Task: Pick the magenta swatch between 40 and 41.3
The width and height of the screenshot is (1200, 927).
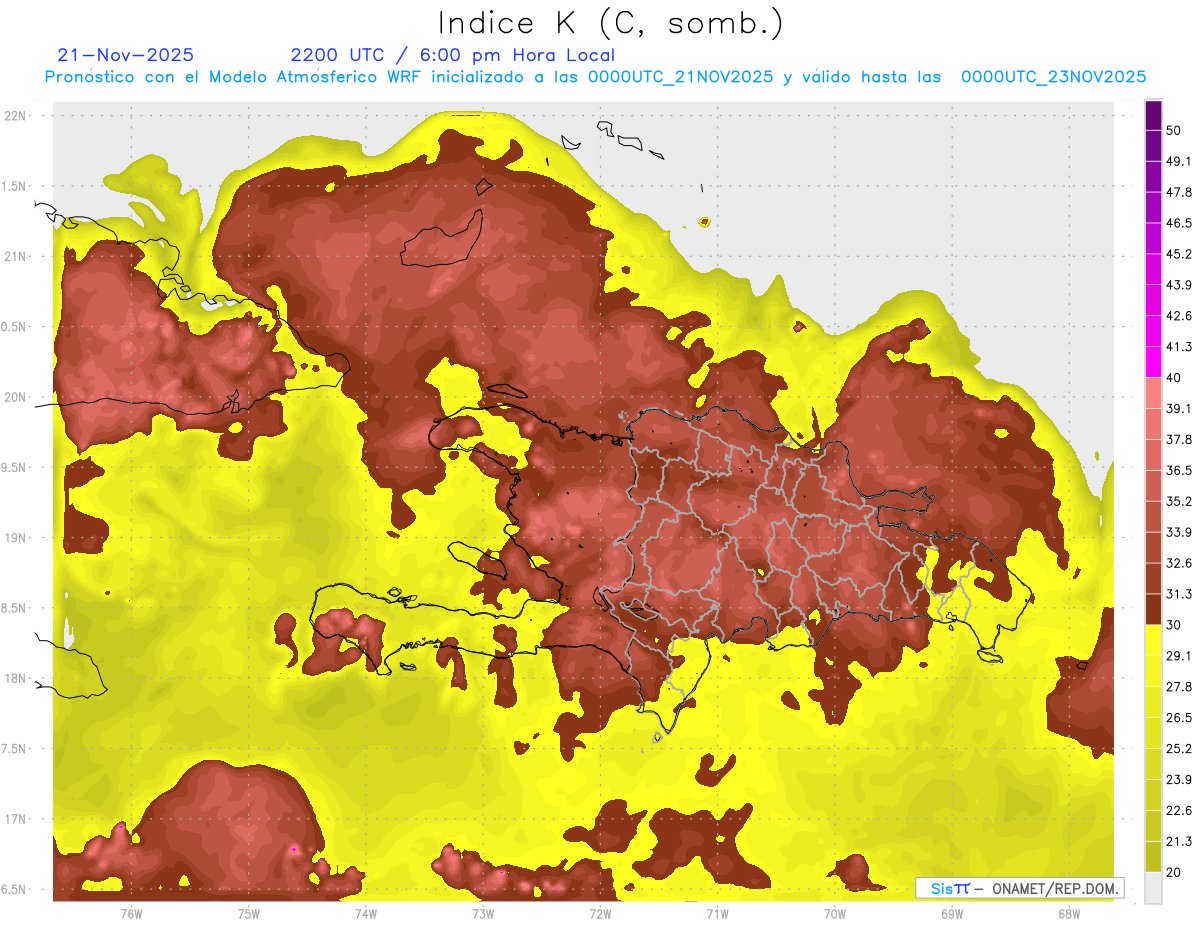Action: point(1153,362)
